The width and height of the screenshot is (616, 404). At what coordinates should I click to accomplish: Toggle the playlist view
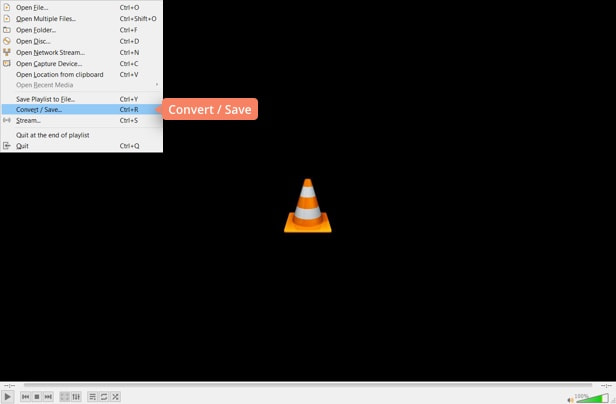click(92, 397)
